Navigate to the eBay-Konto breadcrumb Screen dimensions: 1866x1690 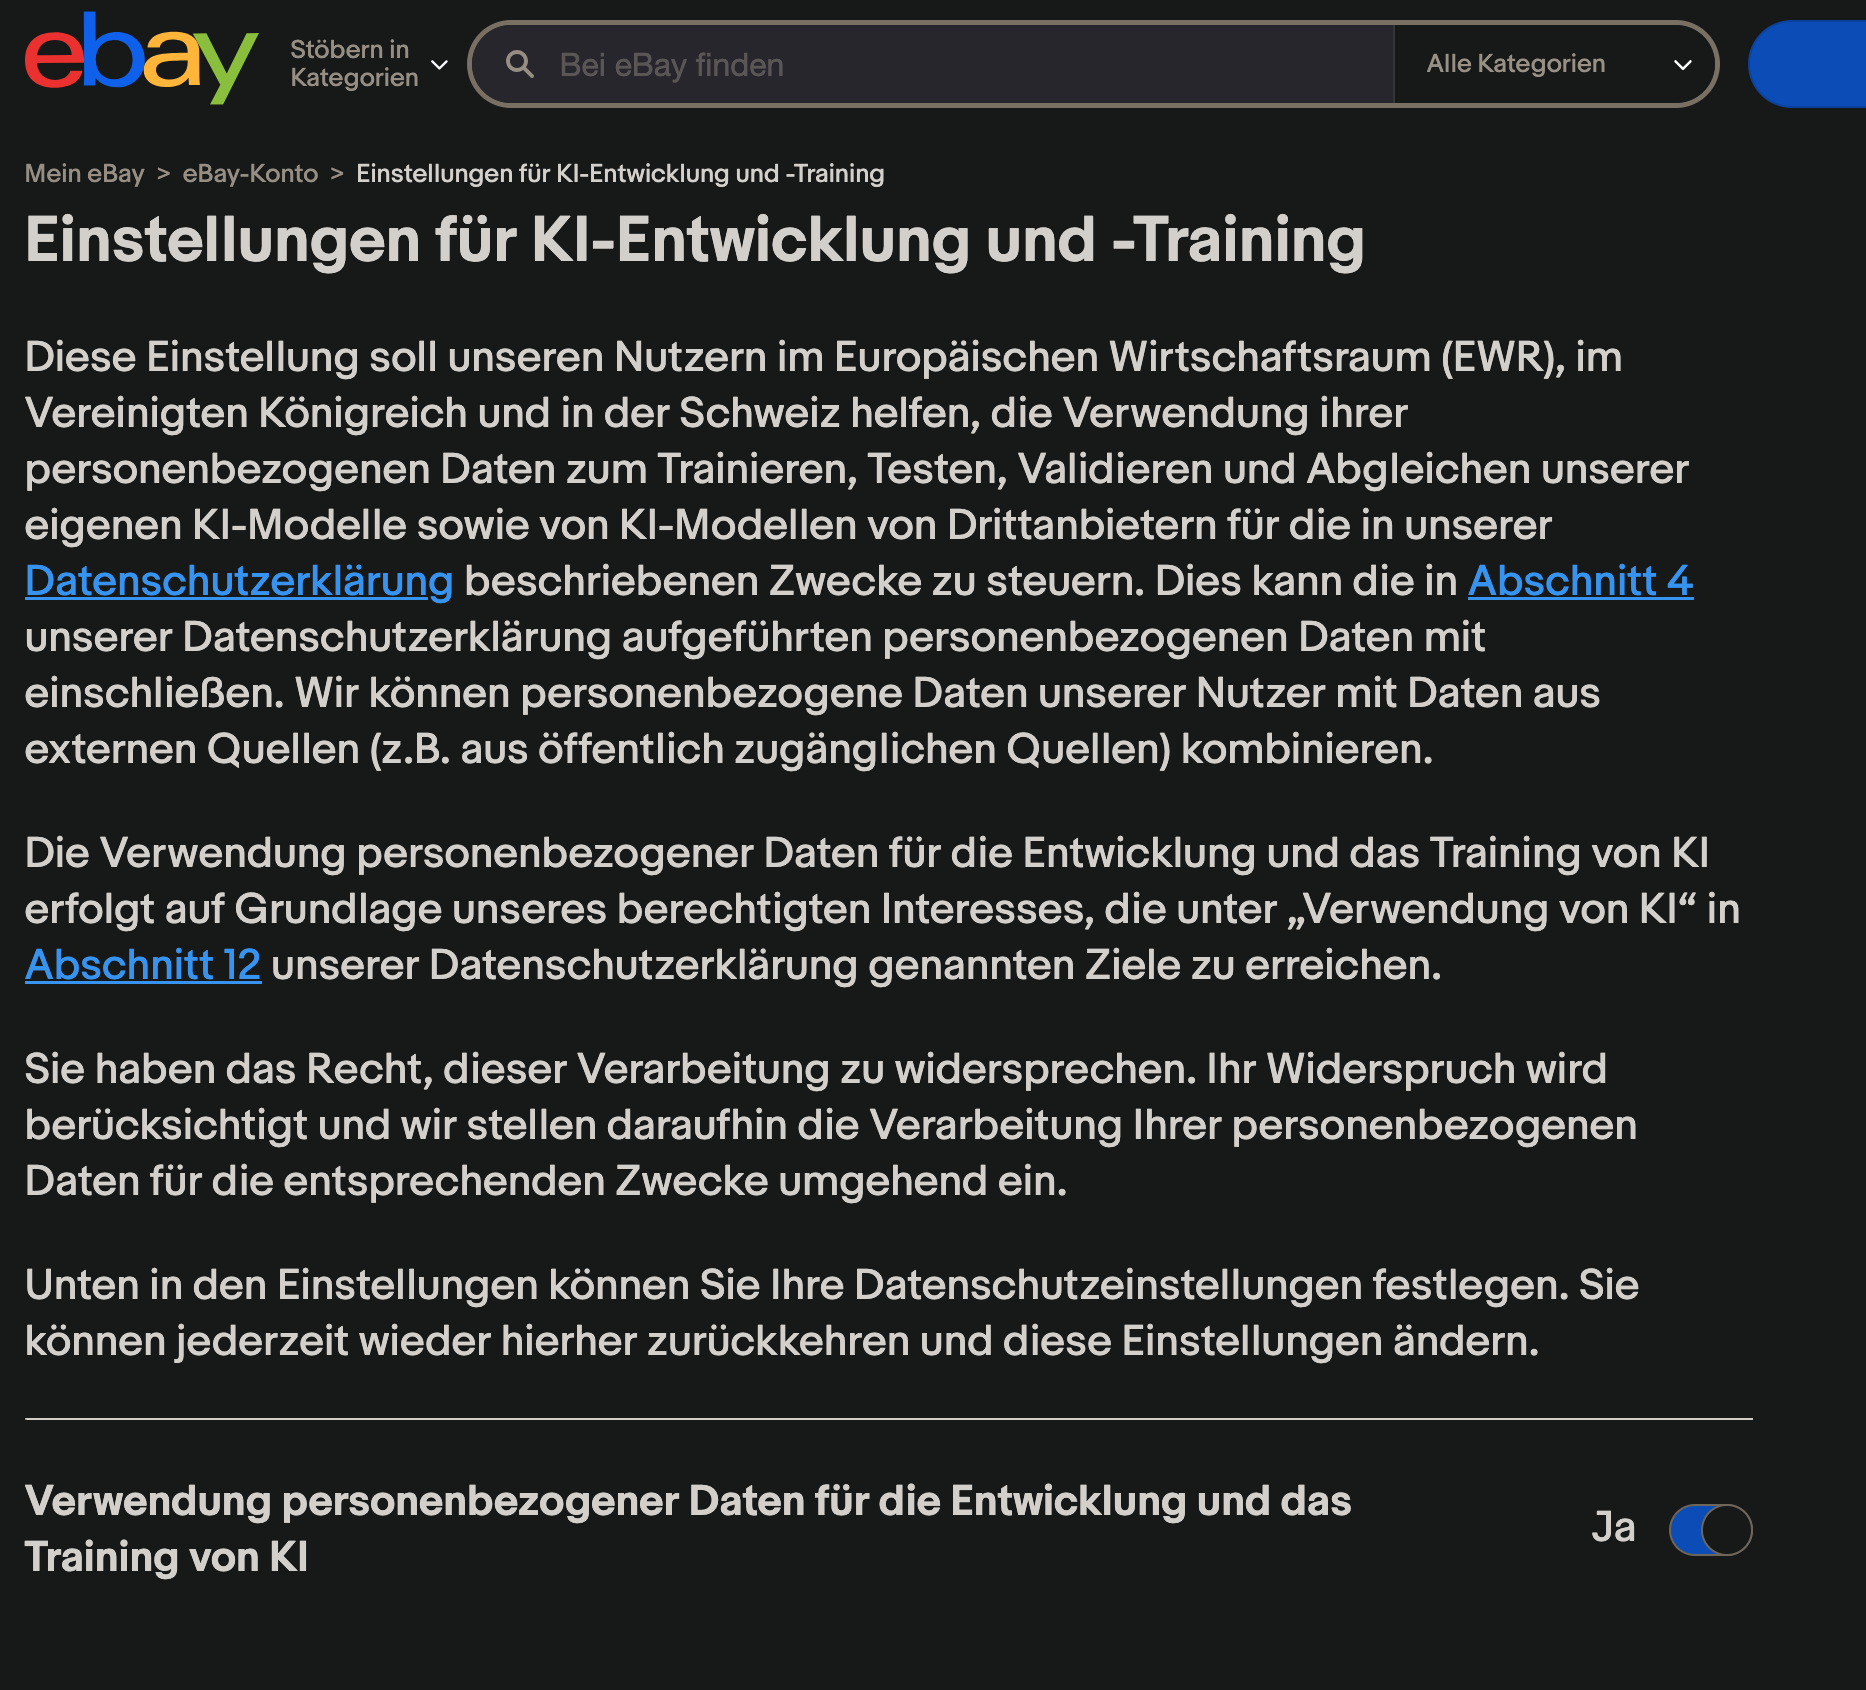250,173
